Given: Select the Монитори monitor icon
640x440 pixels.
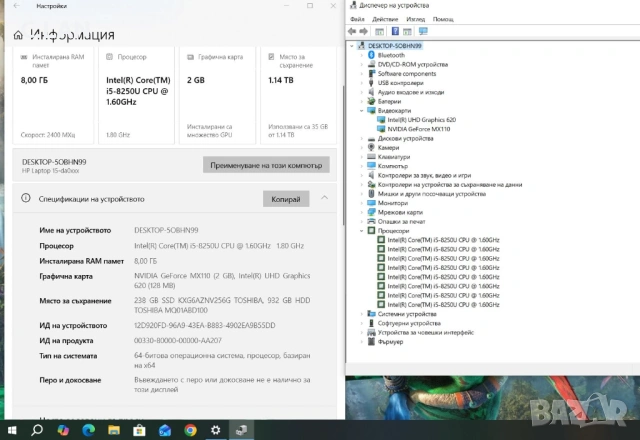Looking at the screenshot, I should pos(371,203).
